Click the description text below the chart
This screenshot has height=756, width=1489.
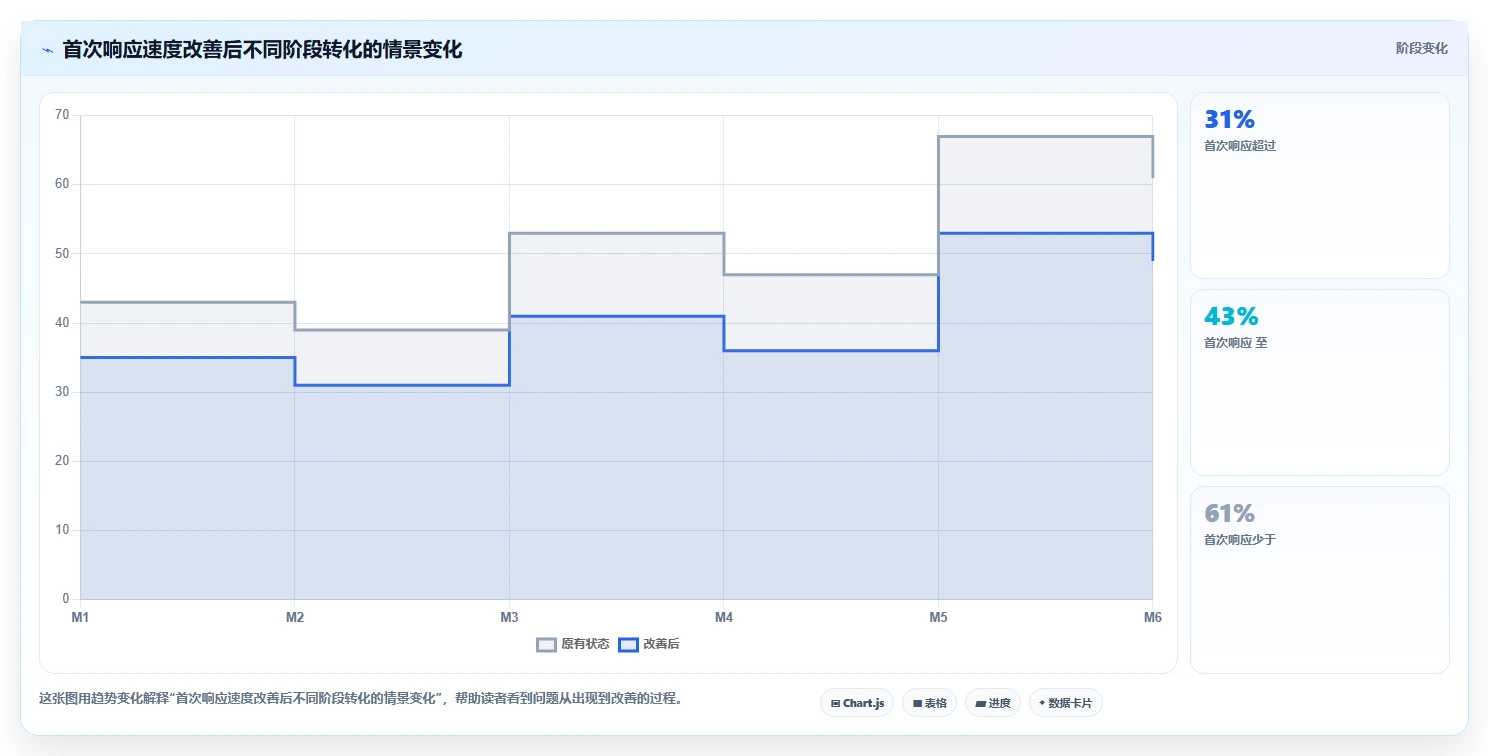point(363,698)
